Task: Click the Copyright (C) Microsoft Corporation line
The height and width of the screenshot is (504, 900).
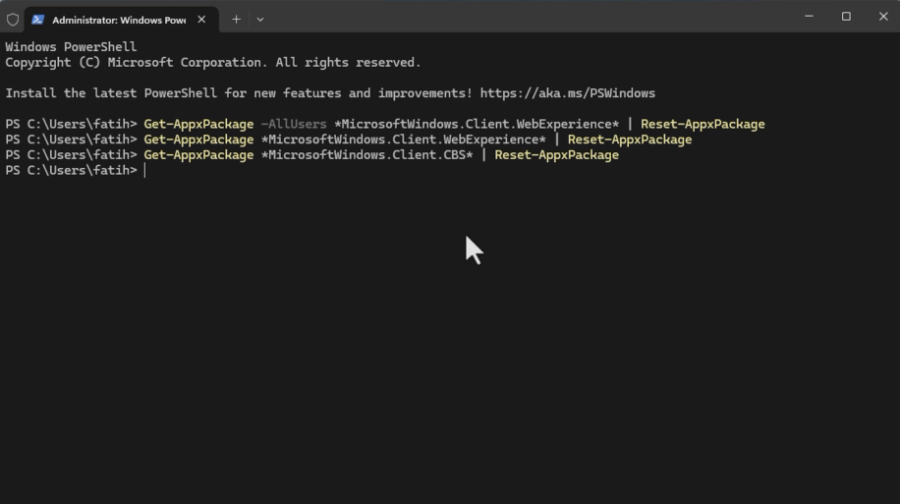Action: (213, 62)
